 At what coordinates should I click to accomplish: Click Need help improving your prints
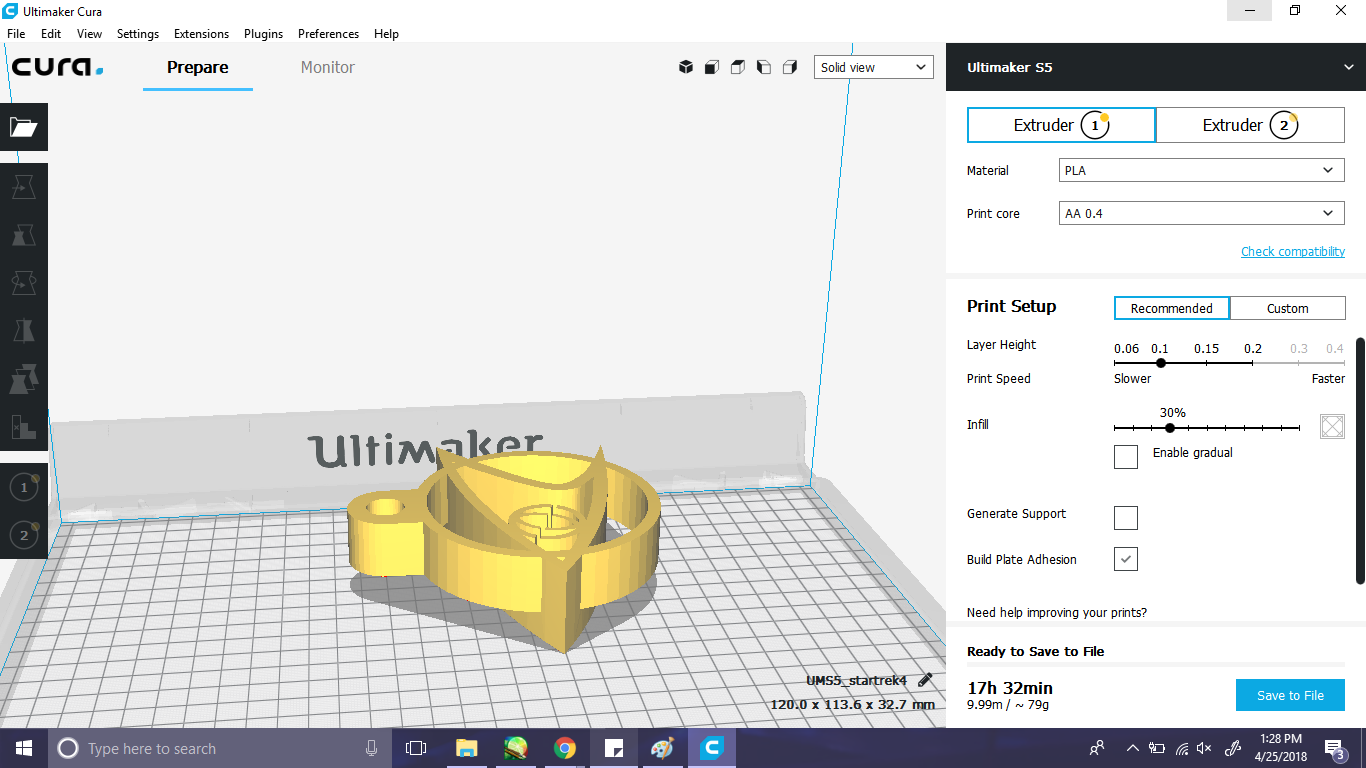click(1057, 612)
